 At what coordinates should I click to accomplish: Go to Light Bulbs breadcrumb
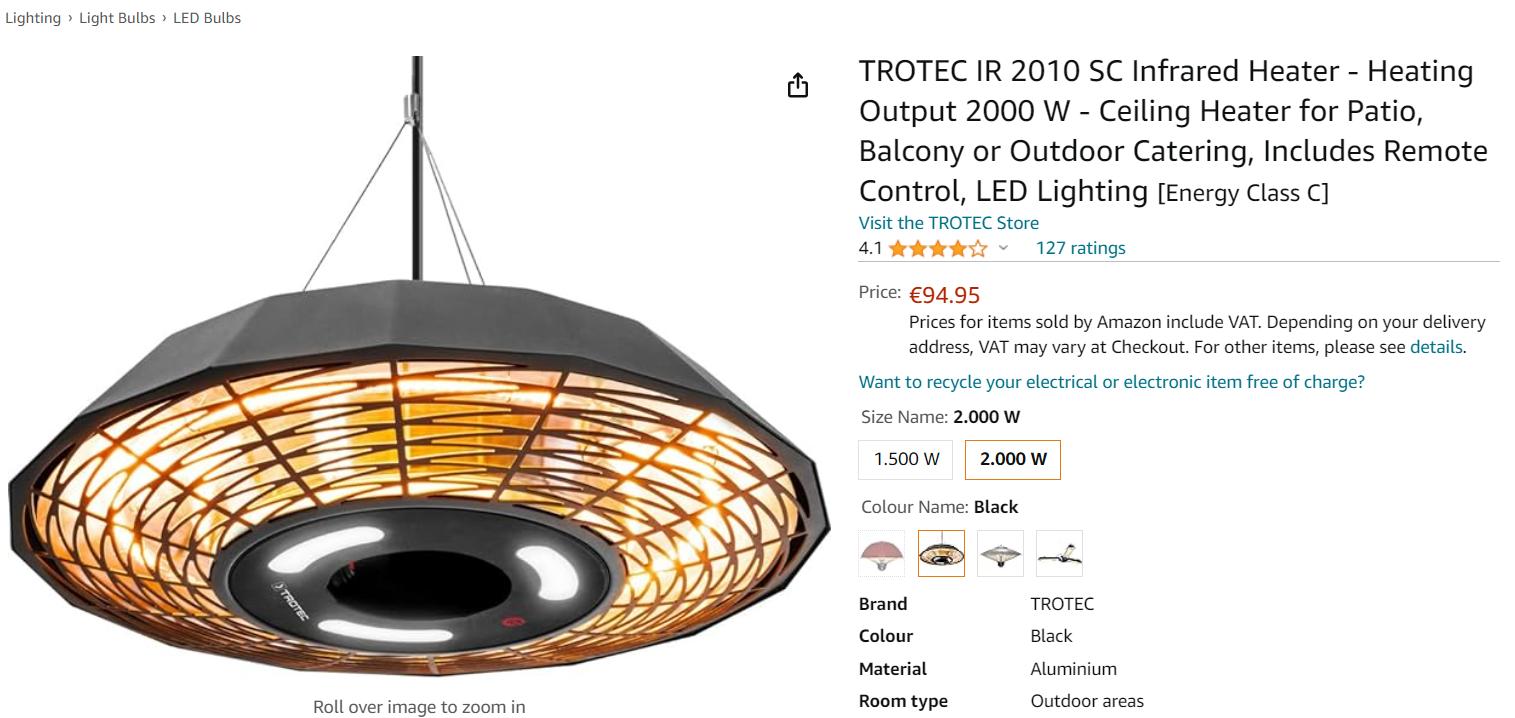coord(117,18)
